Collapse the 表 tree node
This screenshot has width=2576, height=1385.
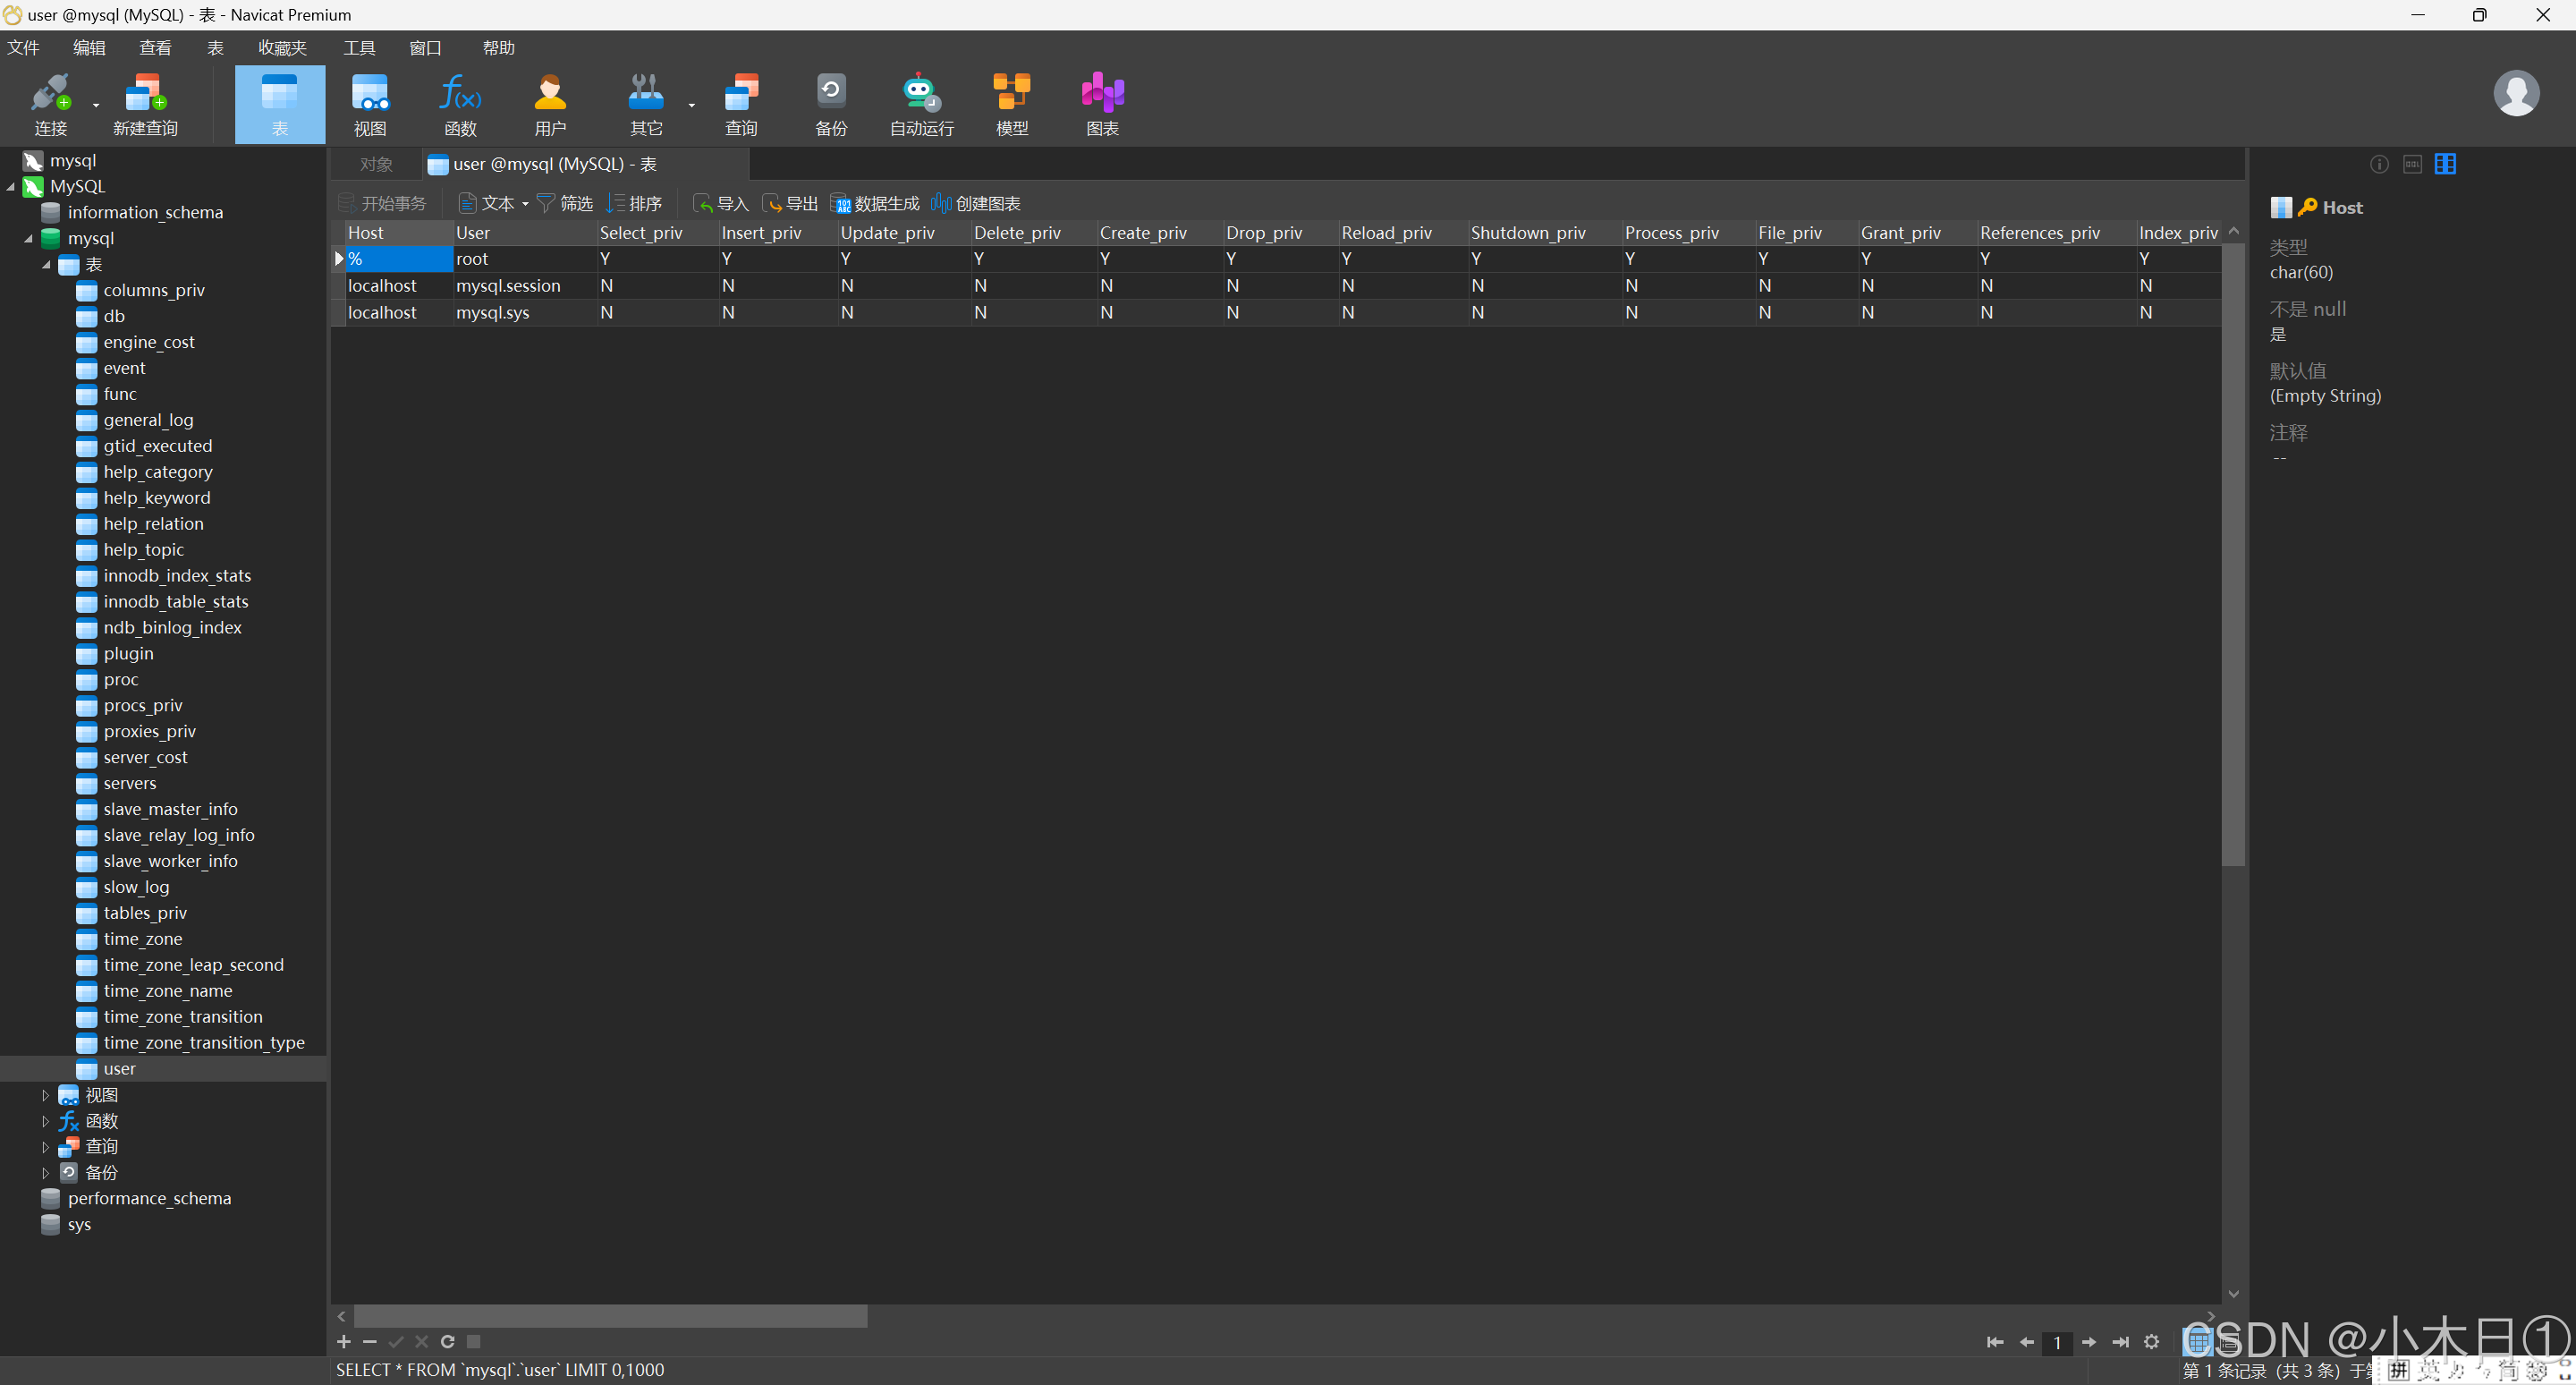point(45,265)
